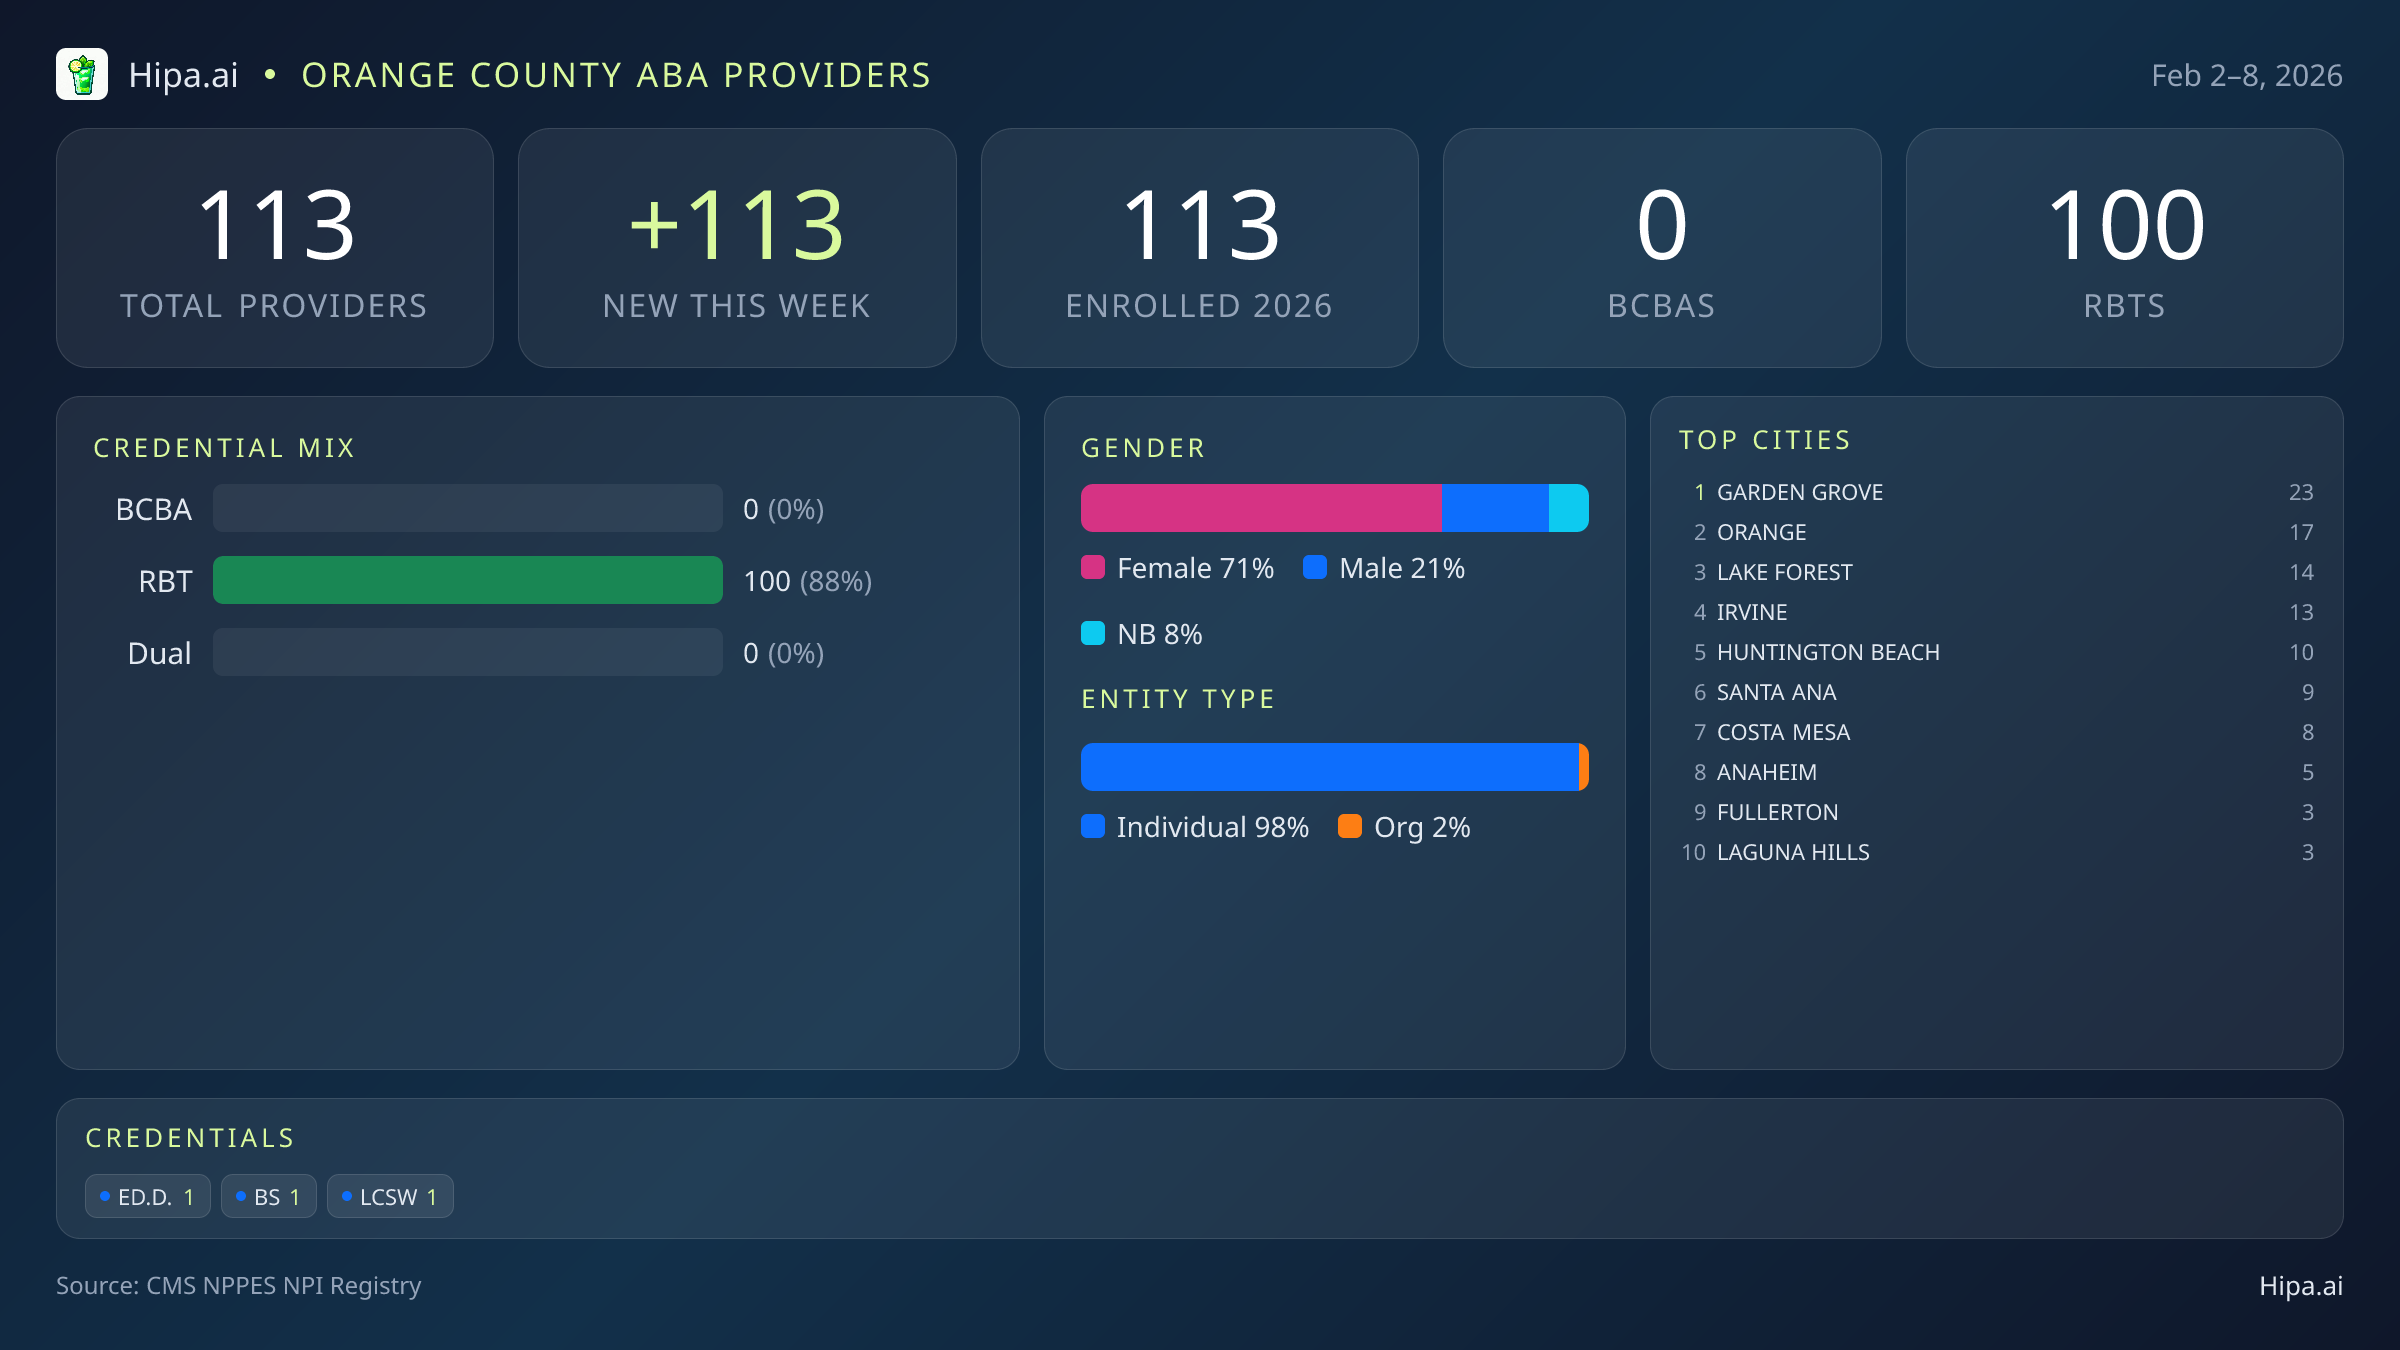Open the Total Providers stat card

coord(275,247)
